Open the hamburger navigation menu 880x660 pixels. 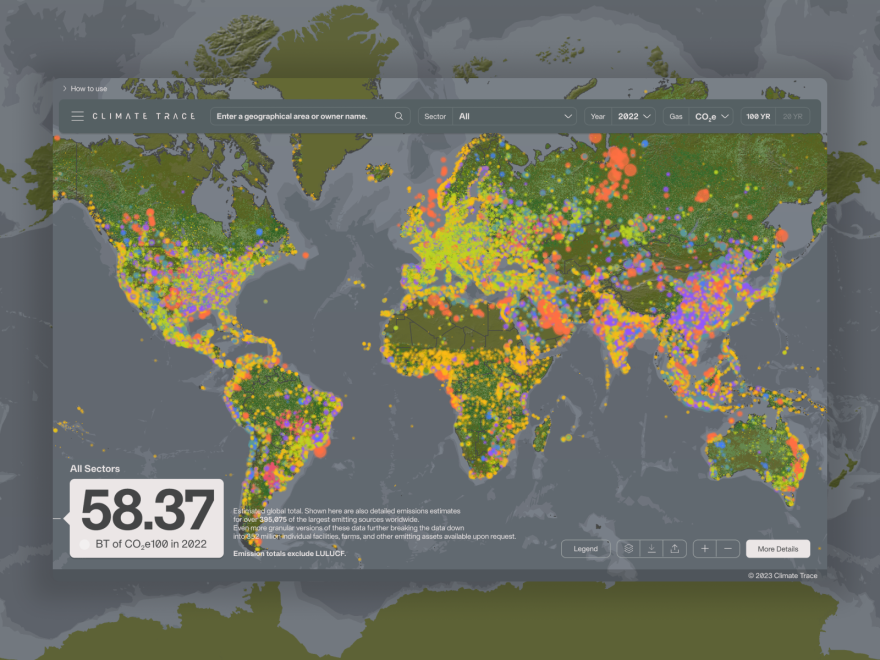pyautogui.click(x=78, y=116)
